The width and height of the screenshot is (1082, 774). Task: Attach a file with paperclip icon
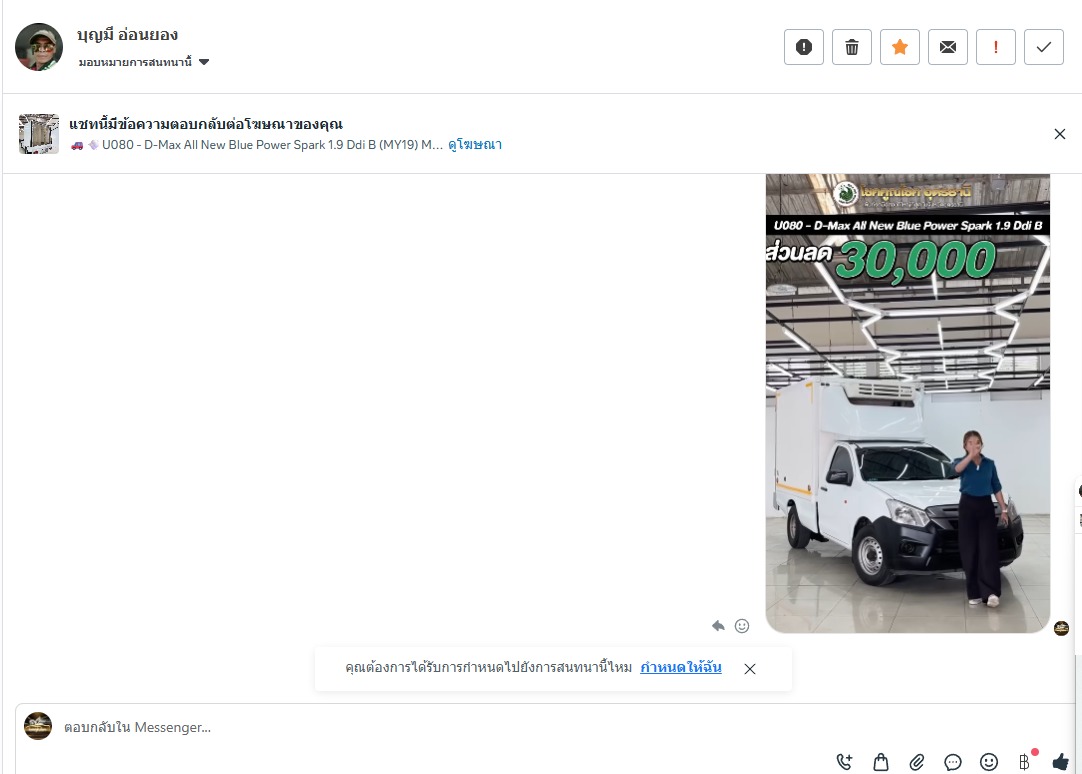click(x=916, y=762)
